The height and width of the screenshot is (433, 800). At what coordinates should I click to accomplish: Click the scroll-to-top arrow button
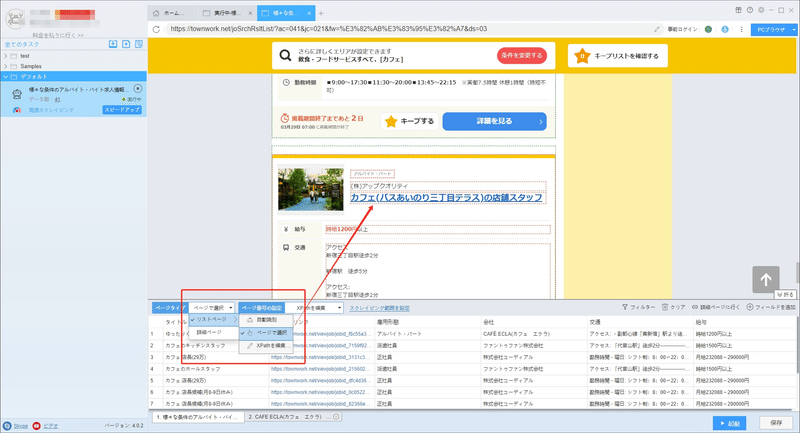point(766,279)
